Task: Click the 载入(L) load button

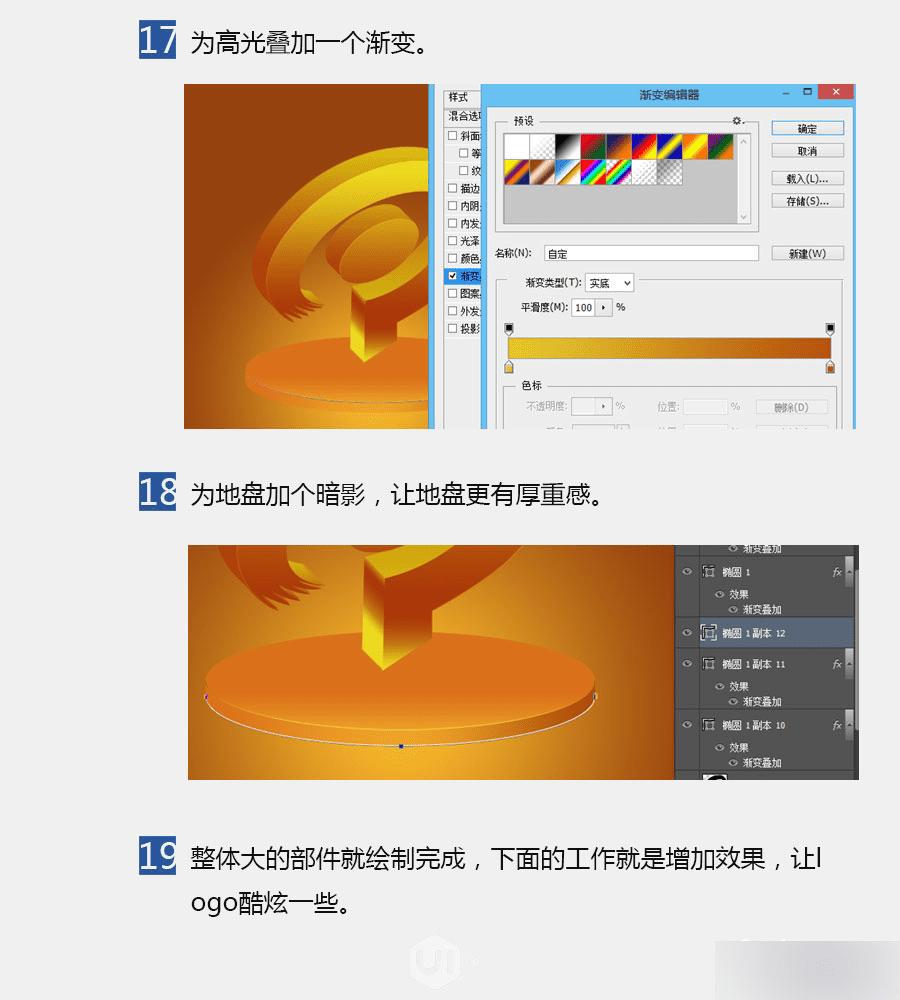Action: click(x=808, y=178)
